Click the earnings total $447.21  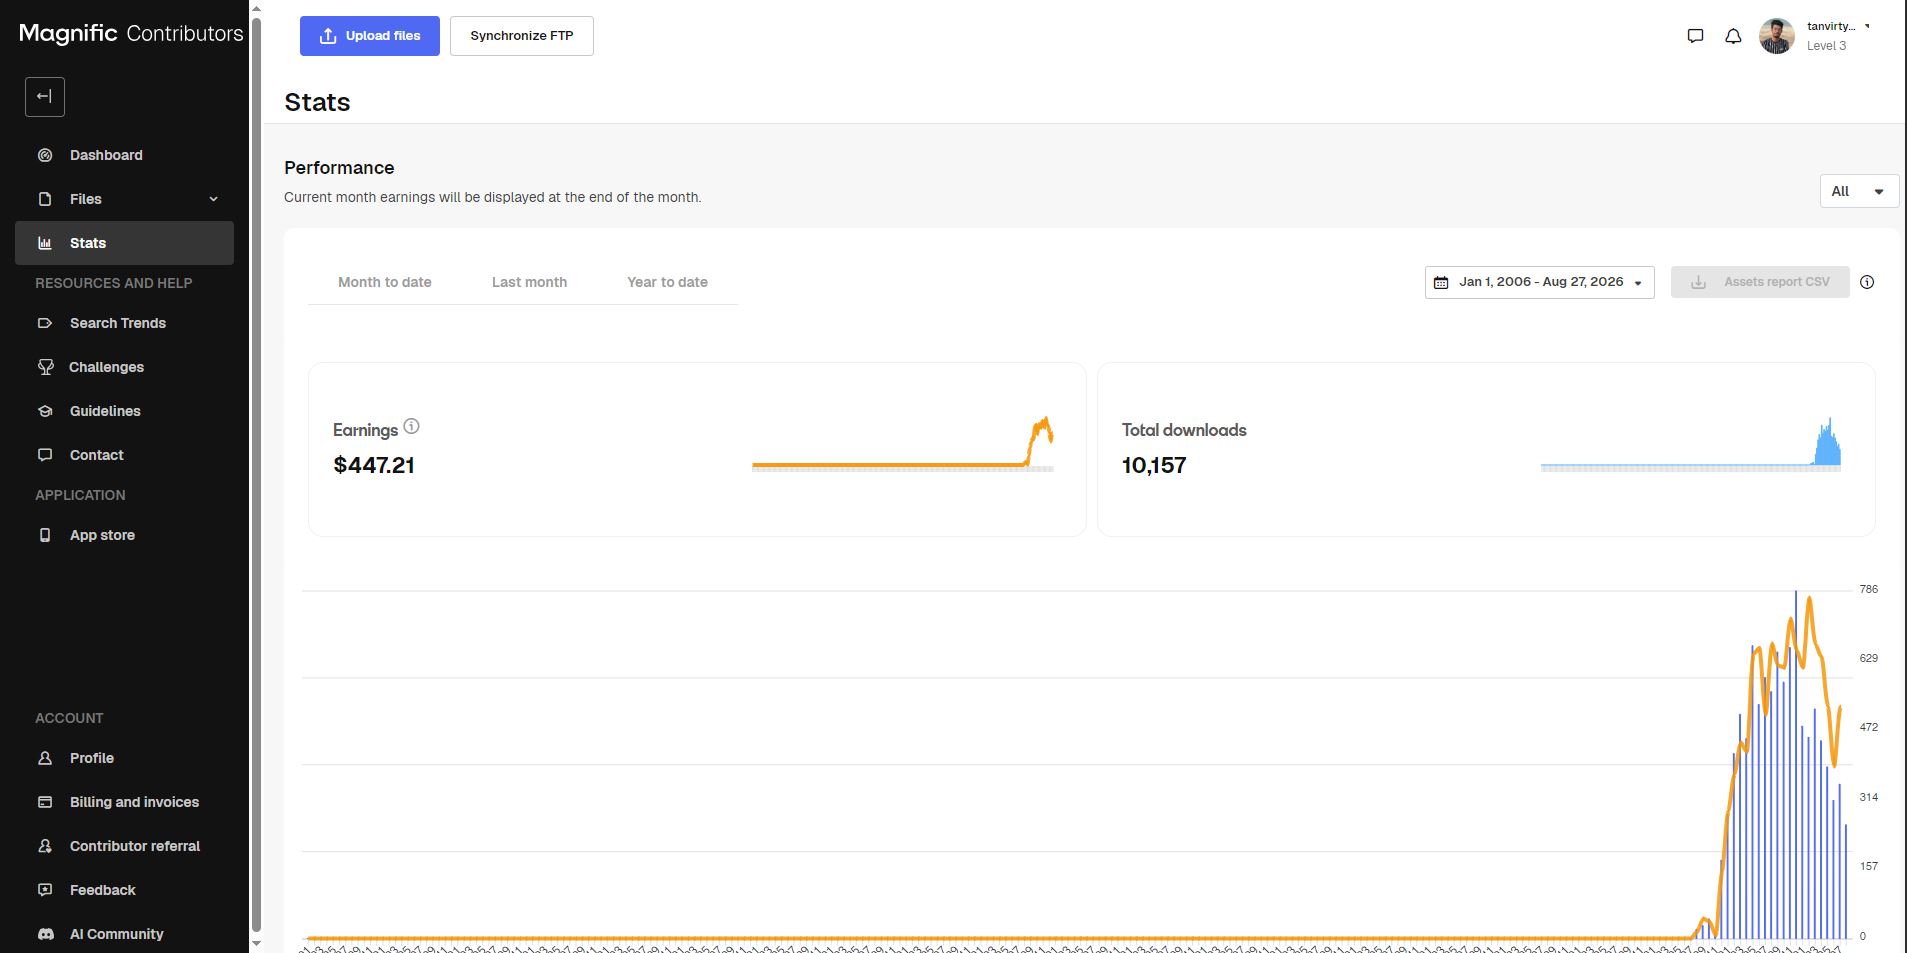coord(374,465)
